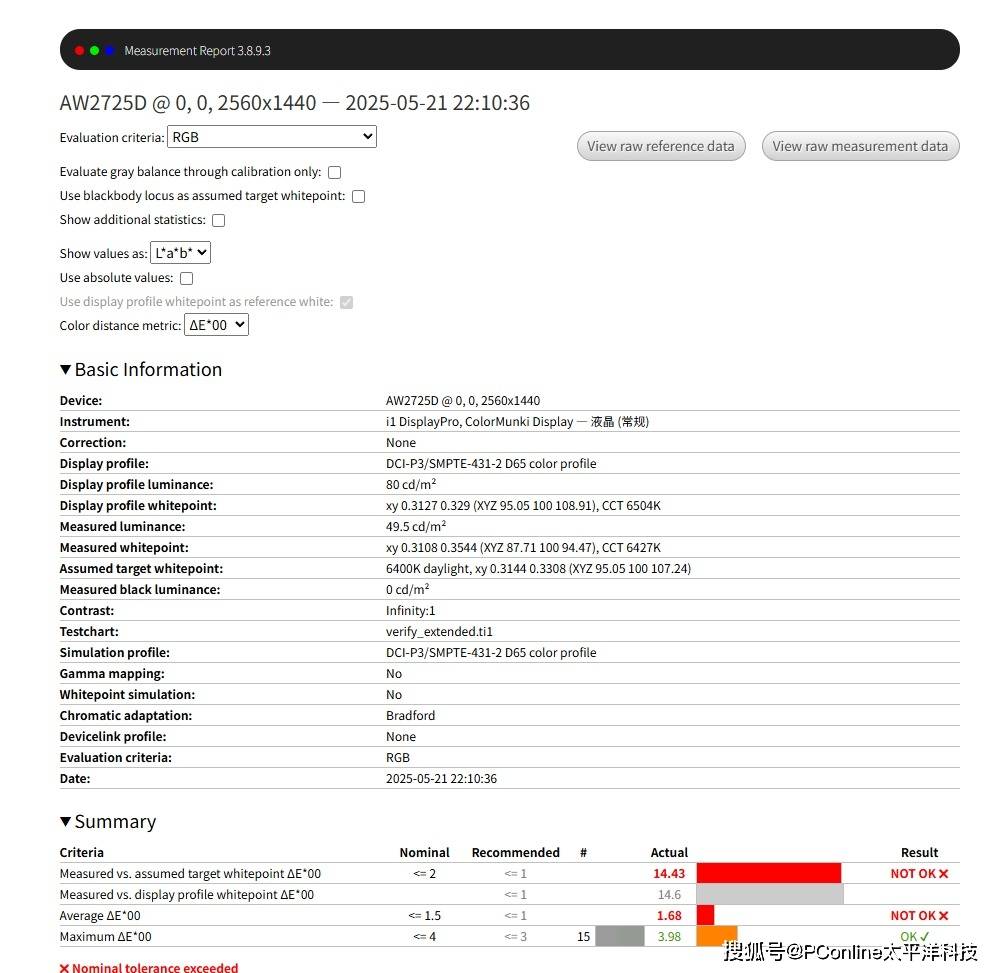
Task: Click the red bar for target whitepoint ΔE
Action: 768,874
